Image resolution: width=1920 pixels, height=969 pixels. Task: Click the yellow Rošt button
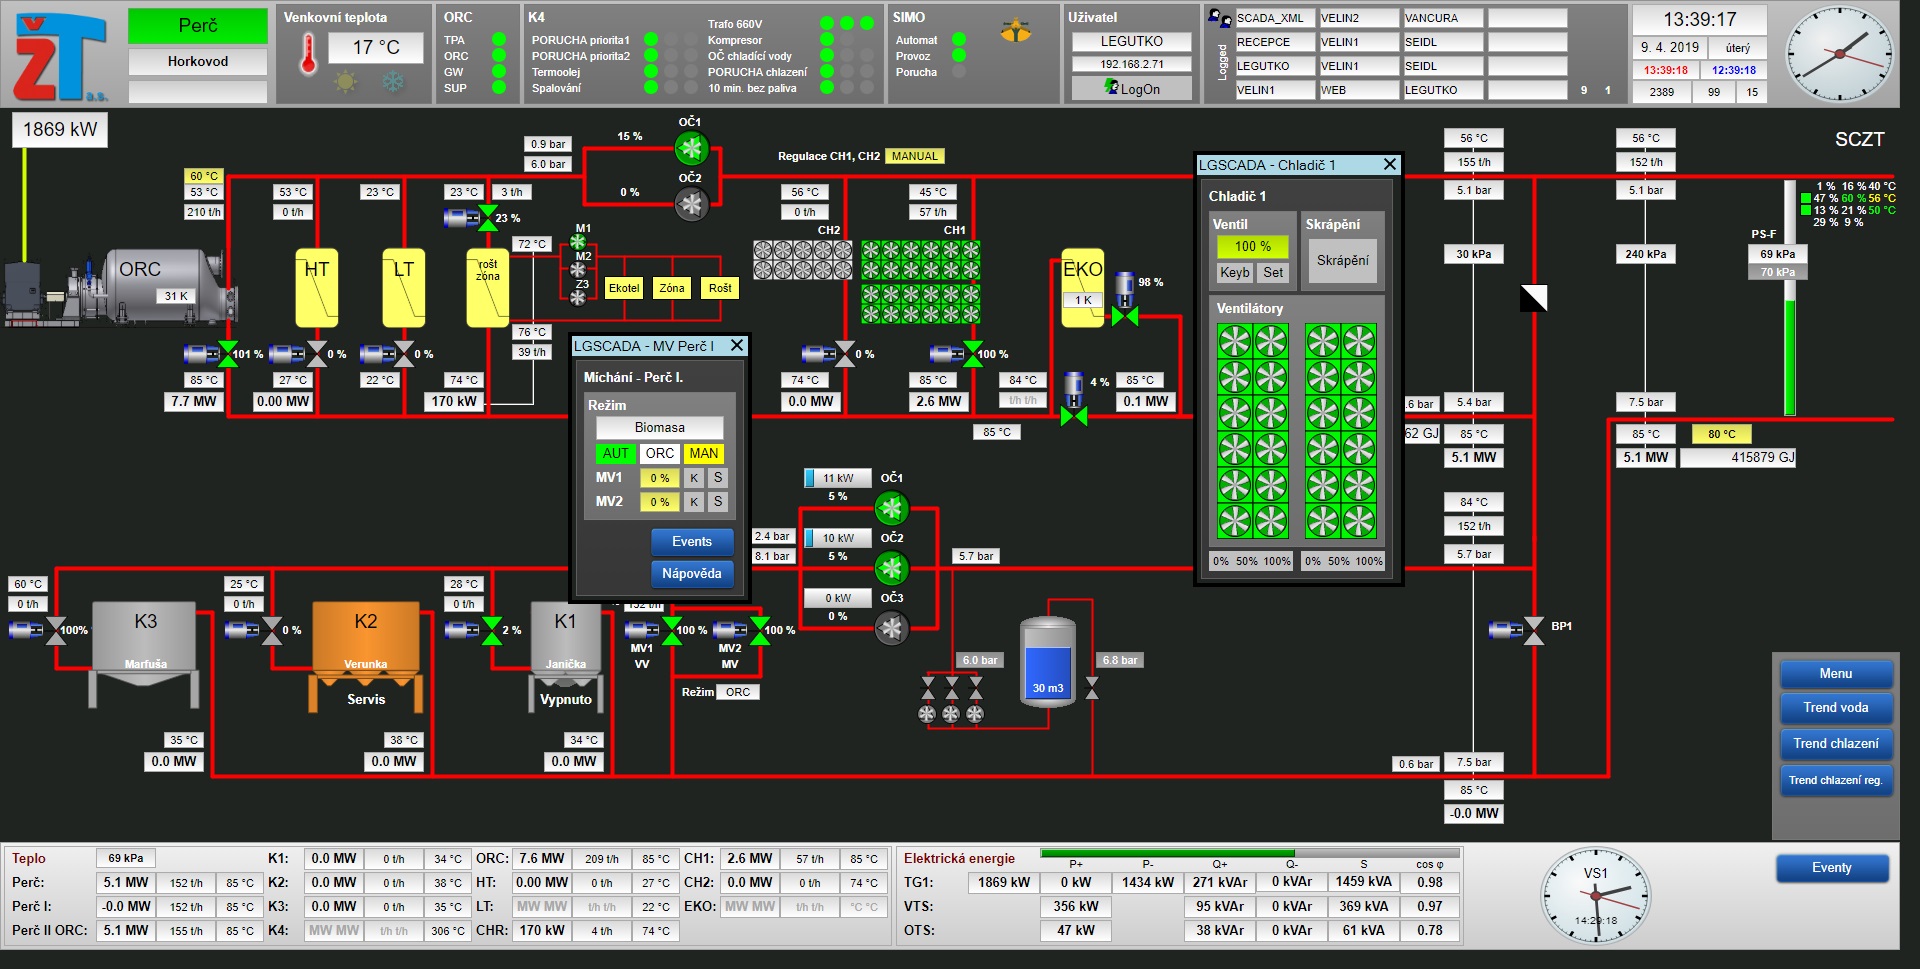(x=720, y=288)
